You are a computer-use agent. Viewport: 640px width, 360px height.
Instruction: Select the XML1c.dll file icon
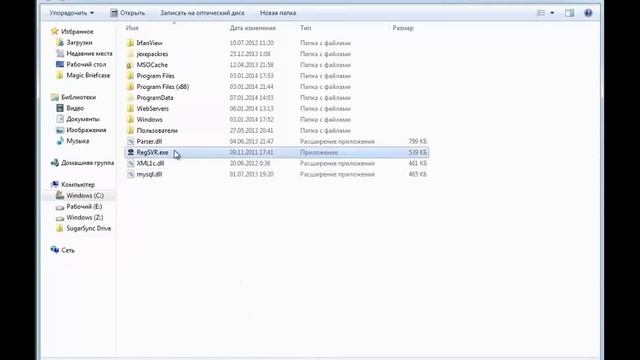[130, 163]
